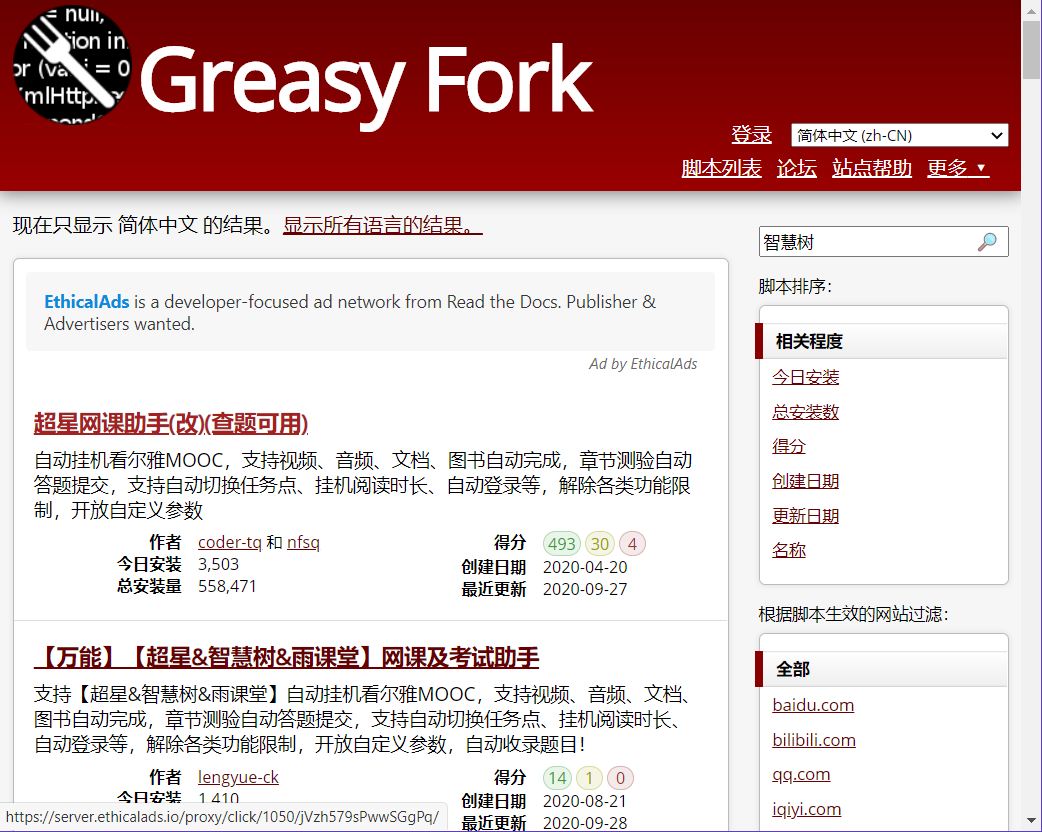
Task: Click the scrollbar down arrow
Action: [x=1031, y=821]
